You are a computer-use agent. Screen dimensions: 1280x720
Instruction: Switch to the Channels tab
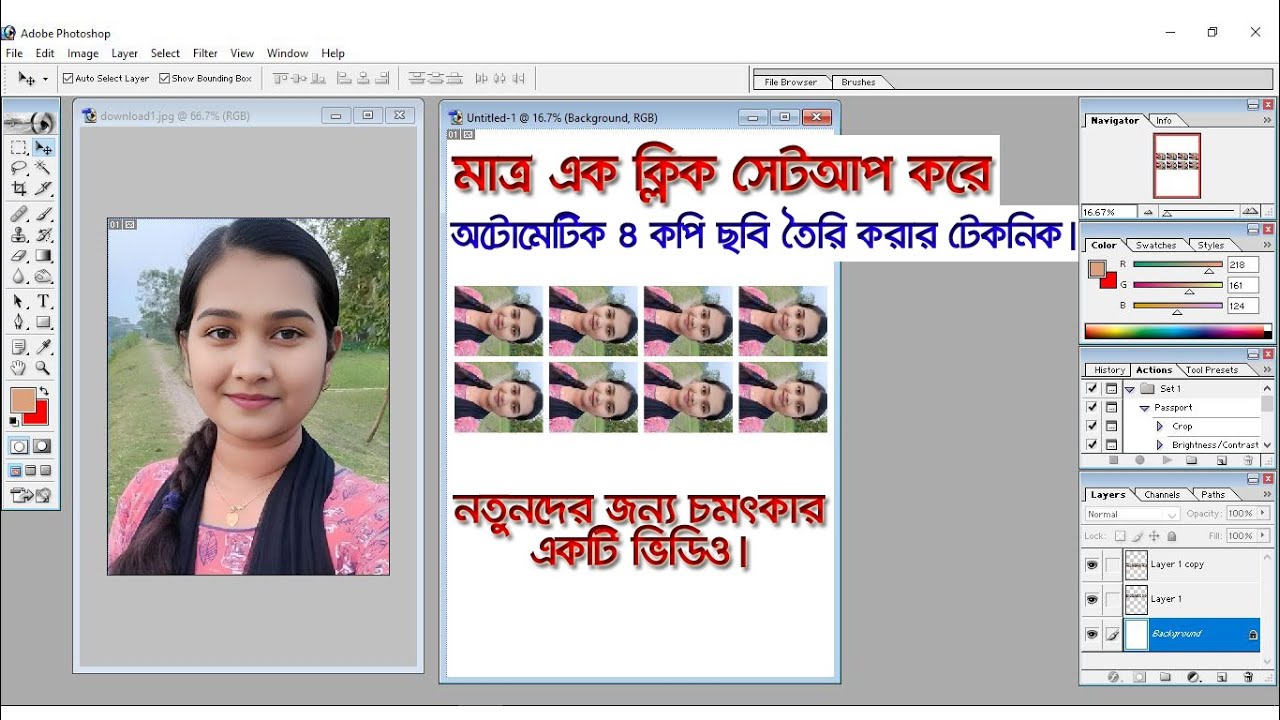click(1162, 494)
